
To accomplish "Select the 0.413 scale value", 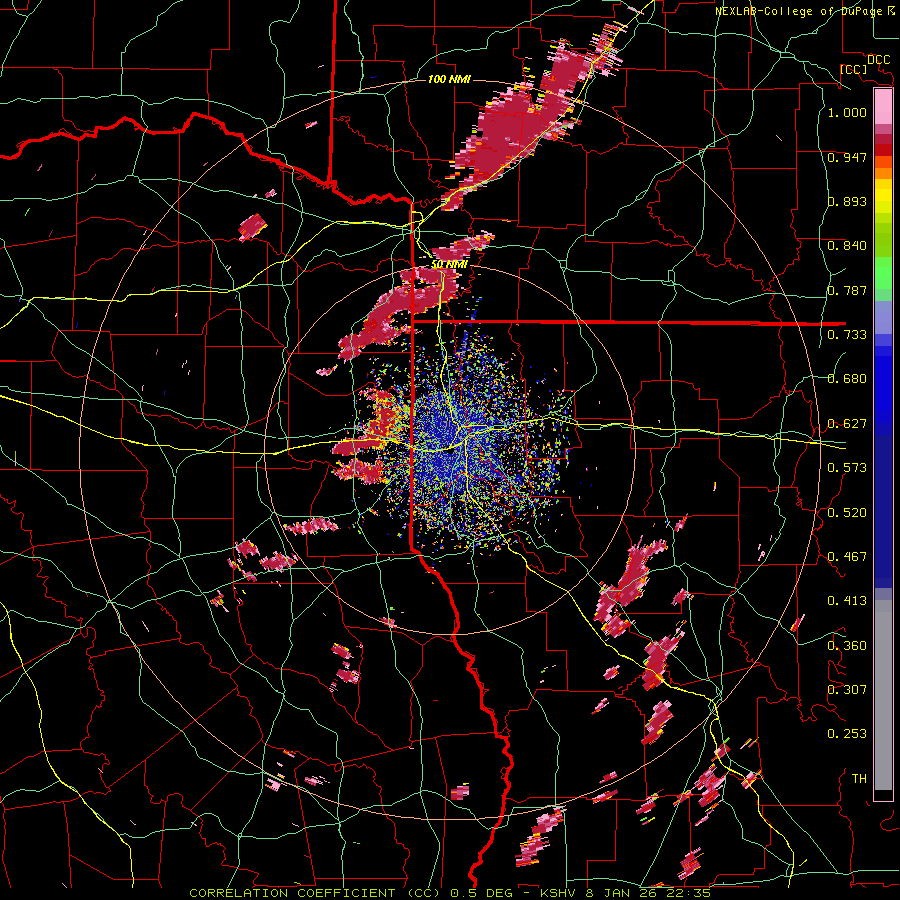I will coord(847,601).
